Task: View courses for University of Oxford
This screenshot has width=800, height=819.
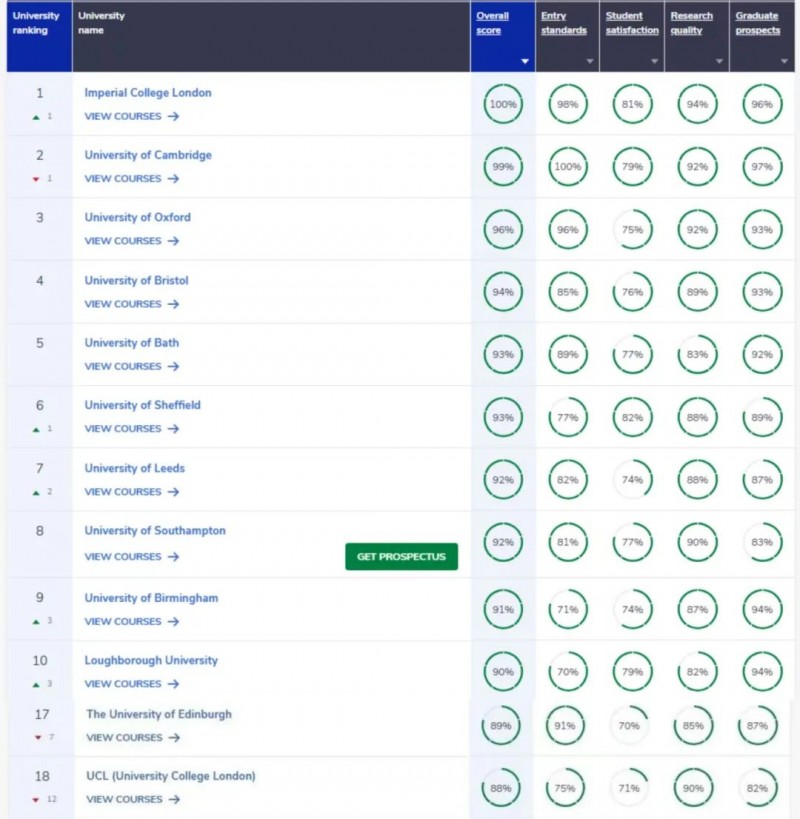Action: (123, 241)
